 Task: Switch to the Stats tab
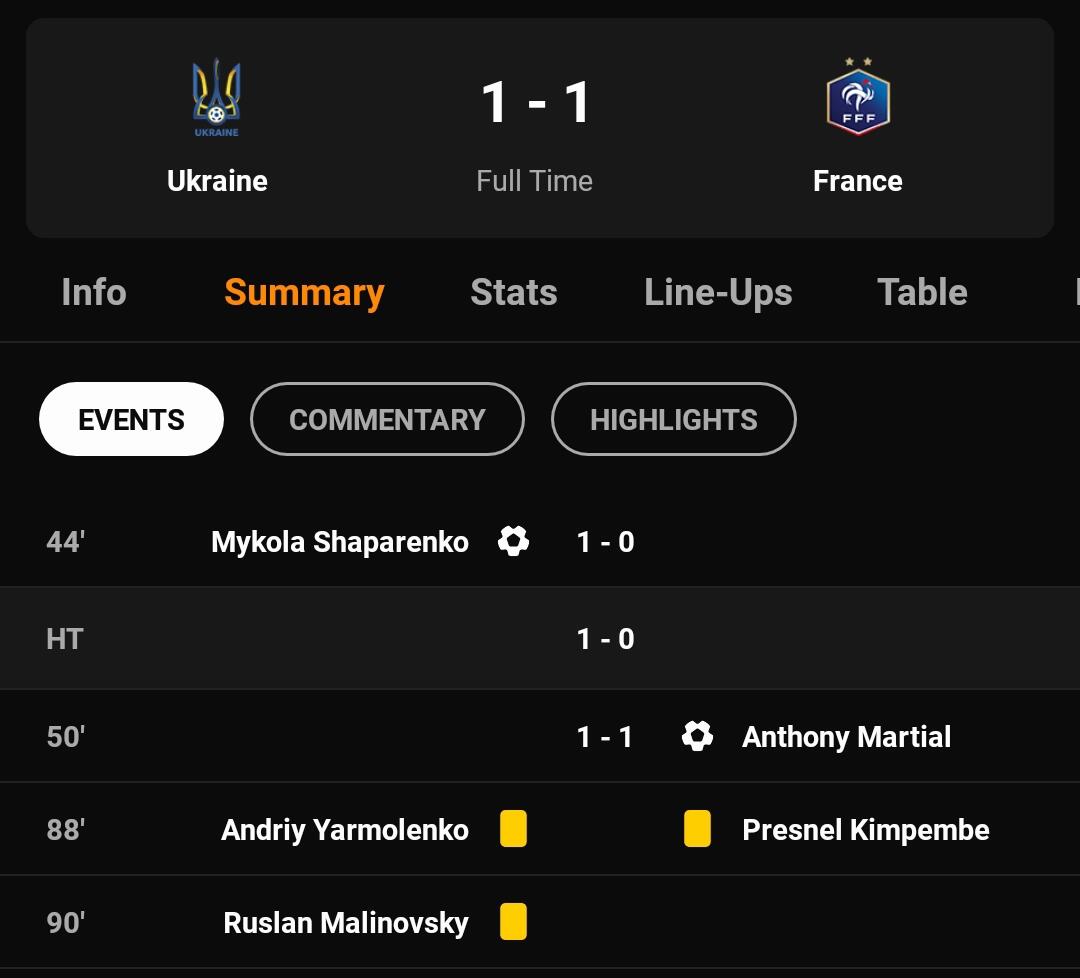pos(514,292)
